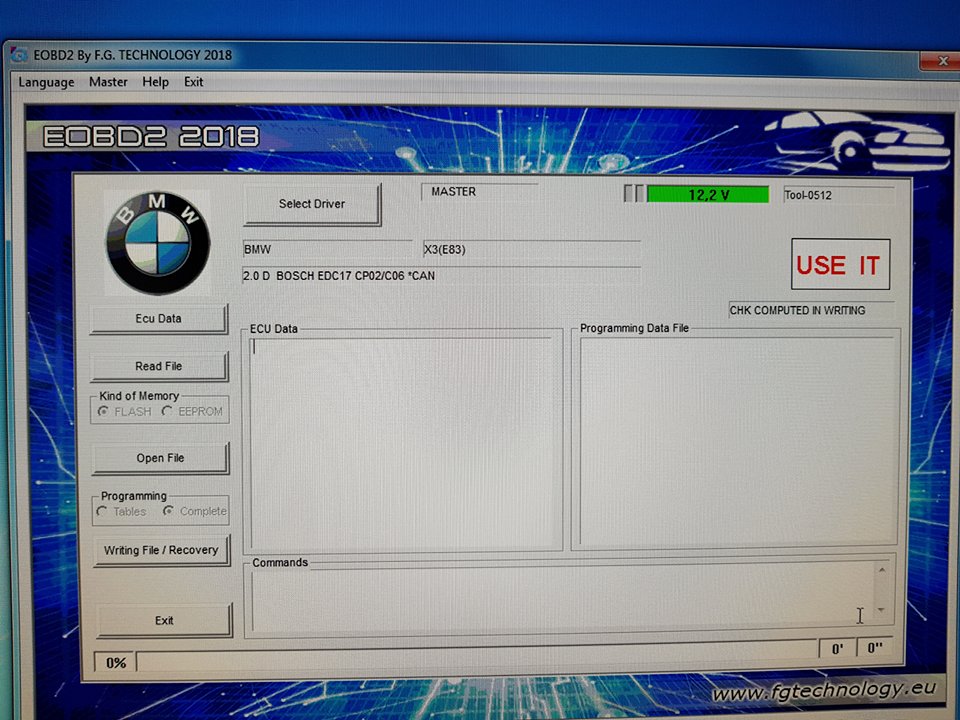This screenshot has height=720, width=960.
Task: Click the BMW logo image
Action: pyautogui.click(x=158, y=242)
